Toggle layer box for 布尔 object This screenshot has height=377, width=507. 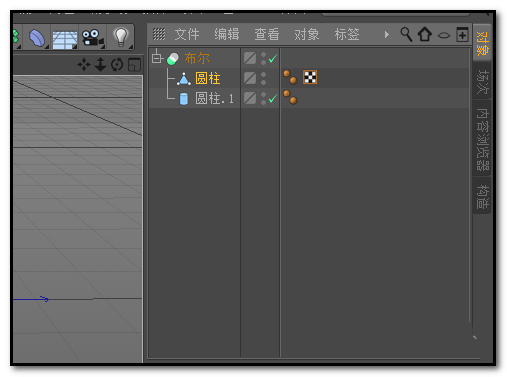(x=250, y=58)
